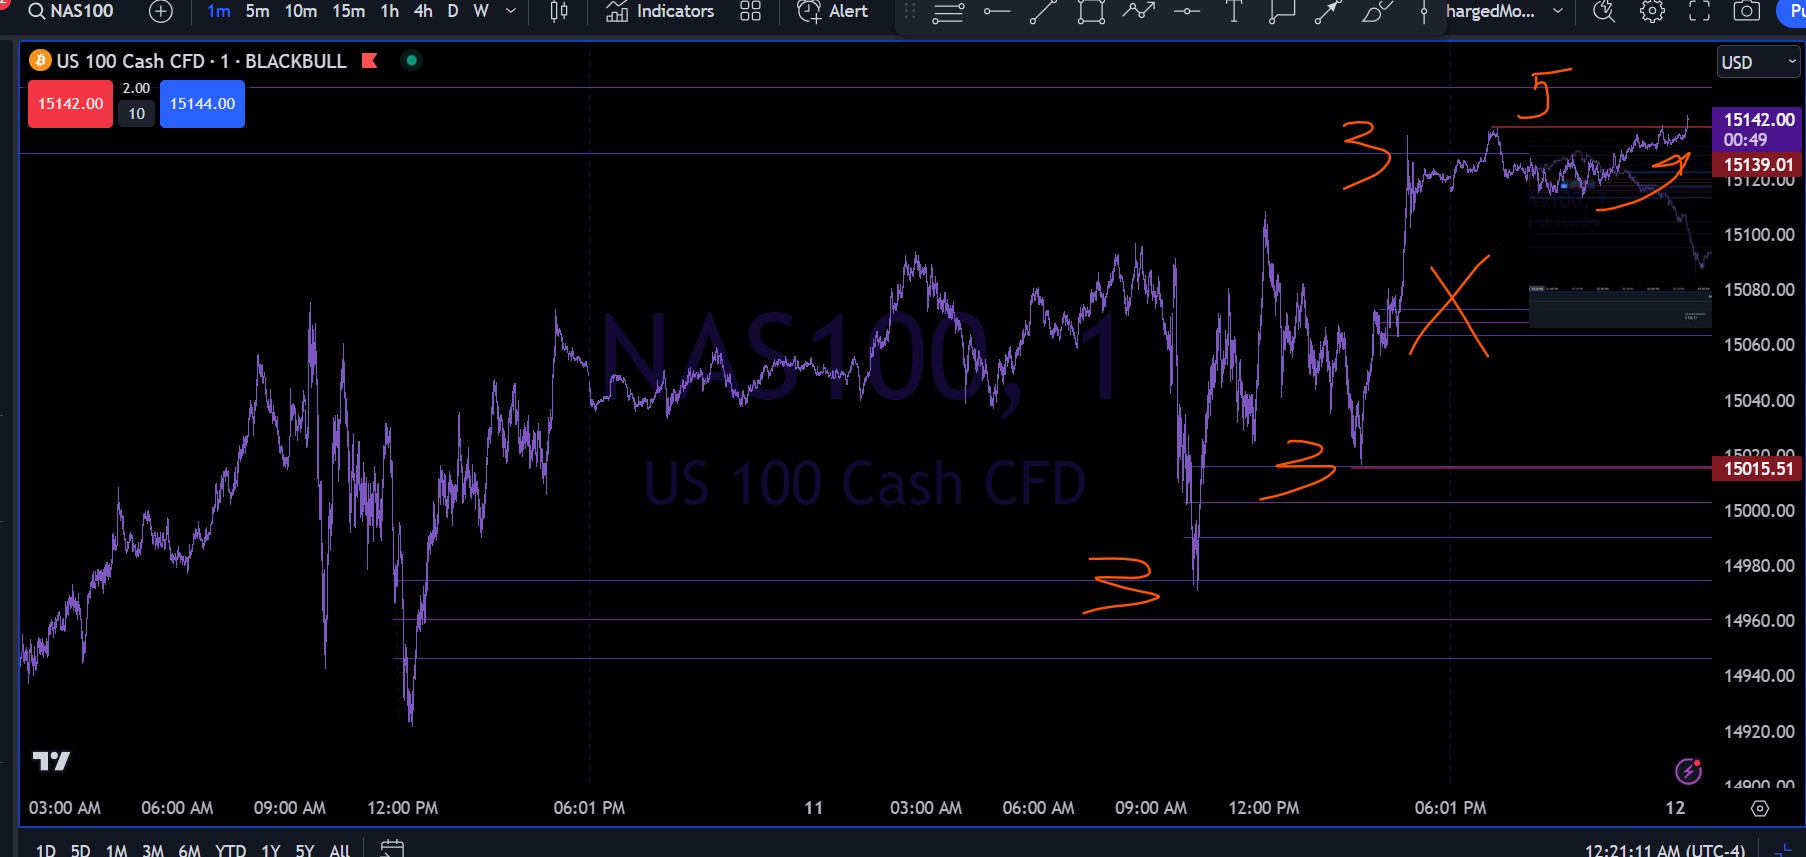Click the red sell button 15142.00

point(70,104)
